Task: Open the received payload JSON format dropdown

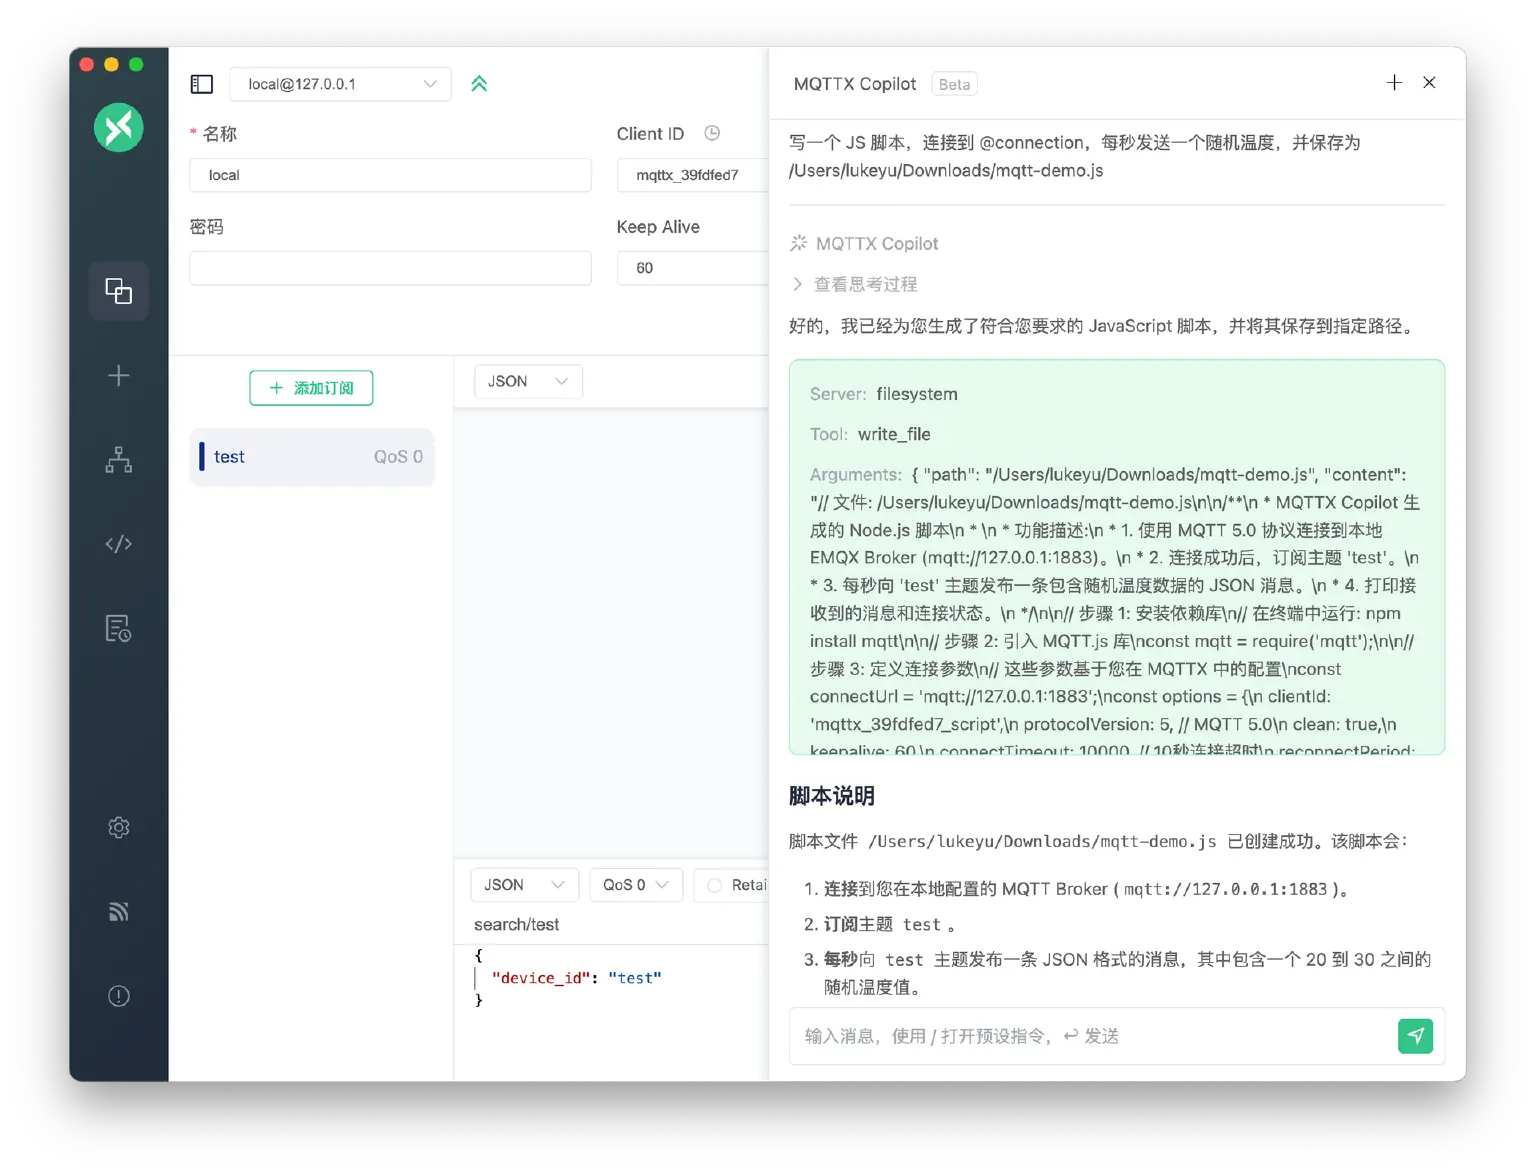Action: (x=528, y=381)
